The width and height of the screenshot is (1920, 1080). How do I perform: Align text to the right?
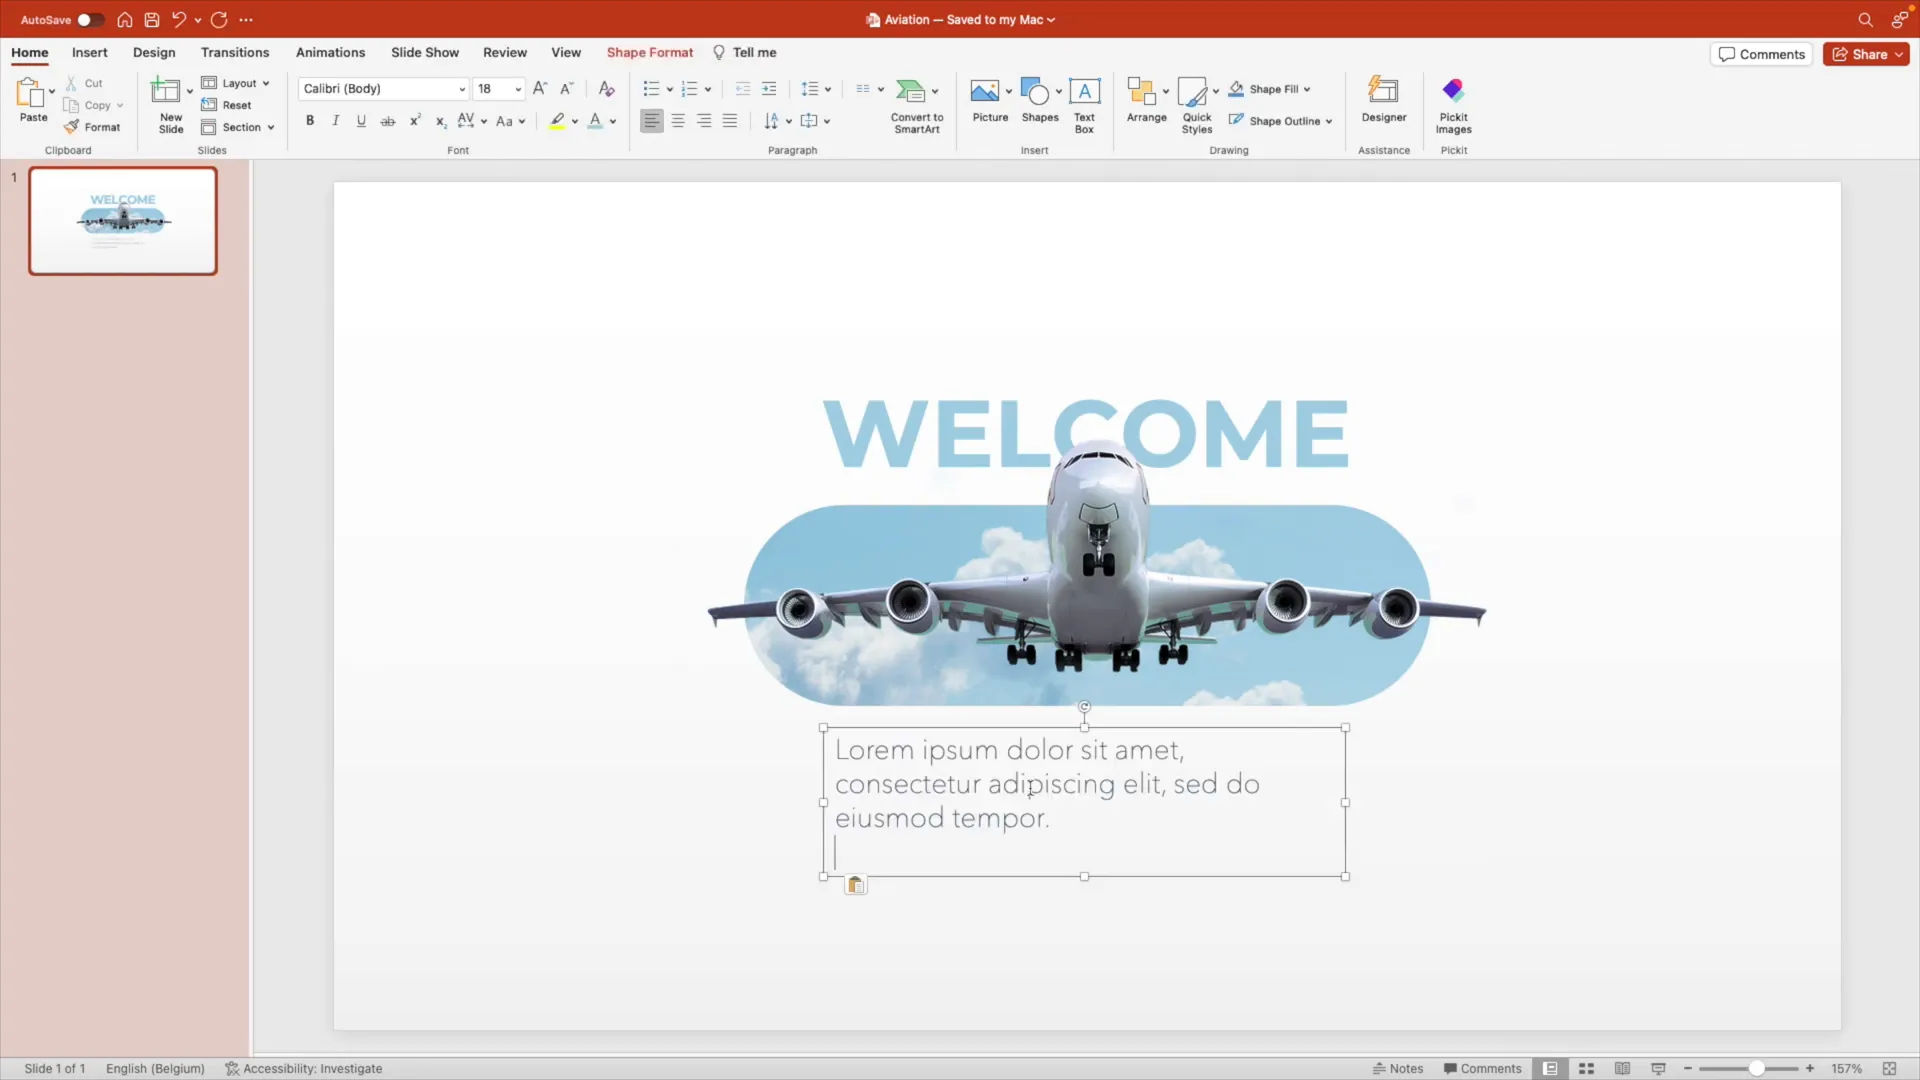(x=704, y=121)
